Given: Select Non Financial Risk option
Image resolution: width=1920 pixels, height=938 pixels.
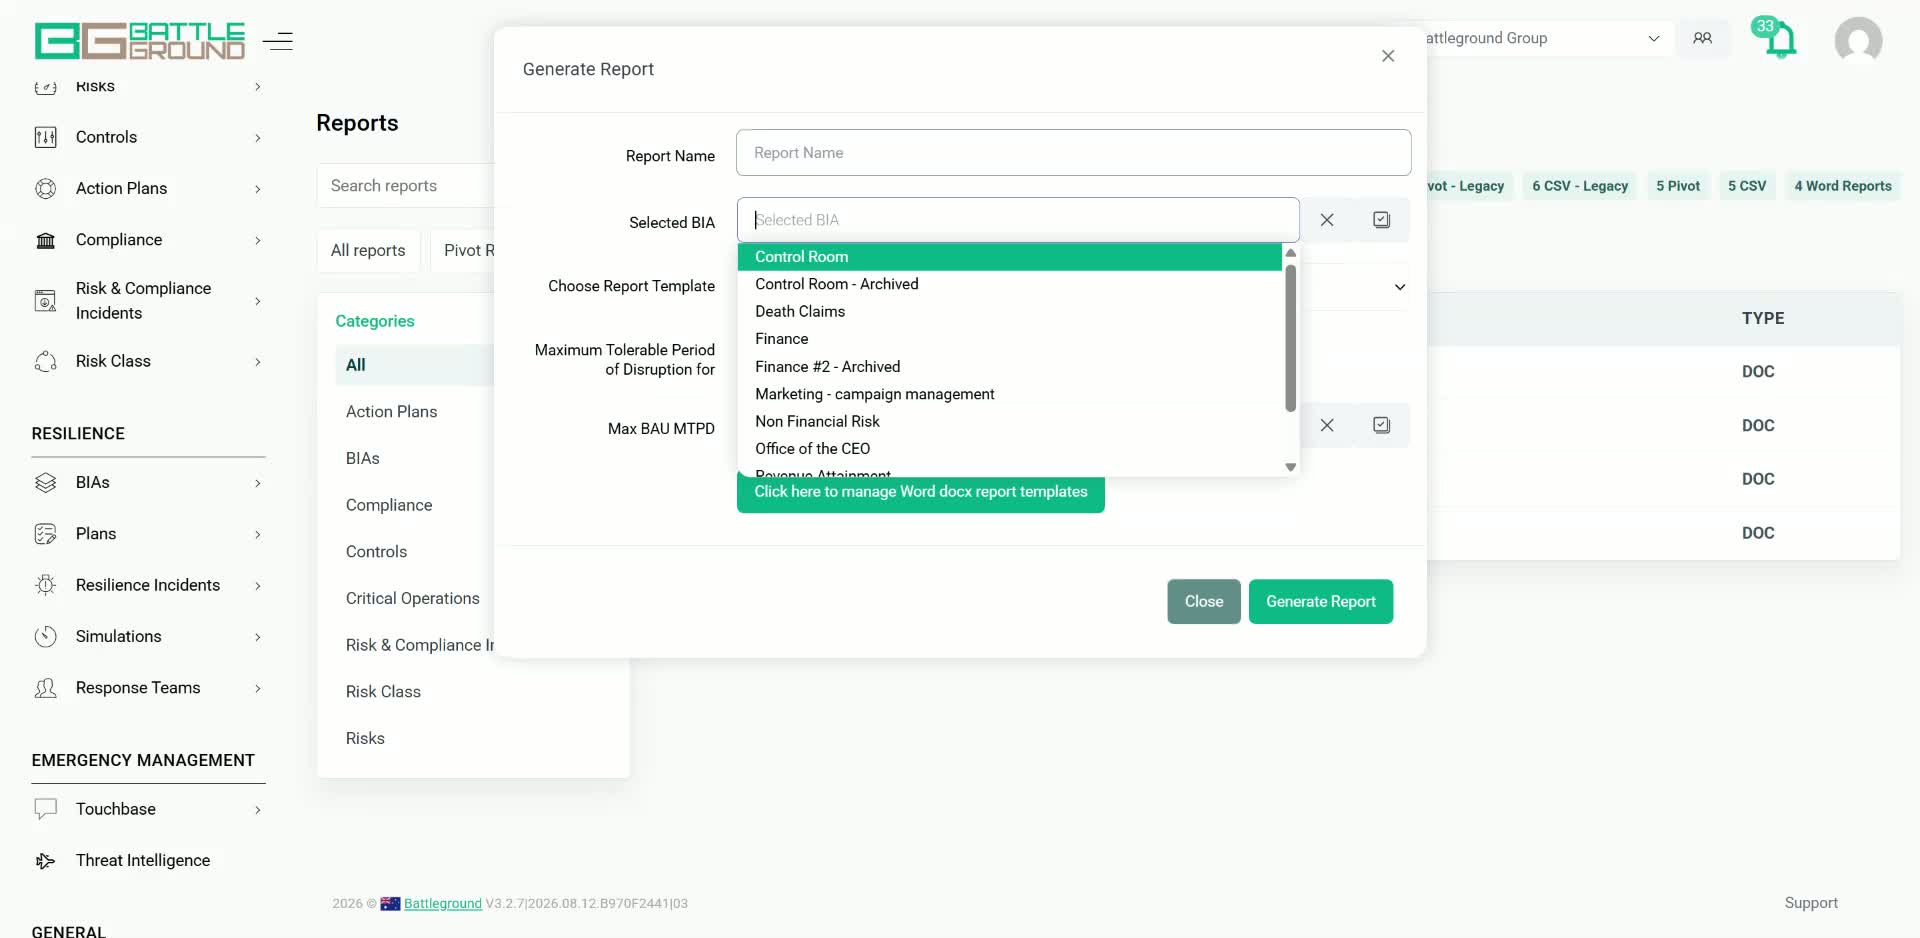Looking at the screenshot, I should (x=1010, y=421).
